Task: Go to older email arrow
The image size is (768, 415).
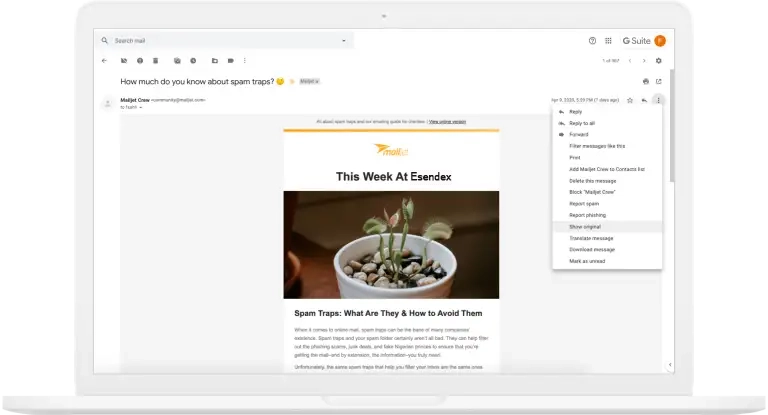Action: tap(644, 61)
